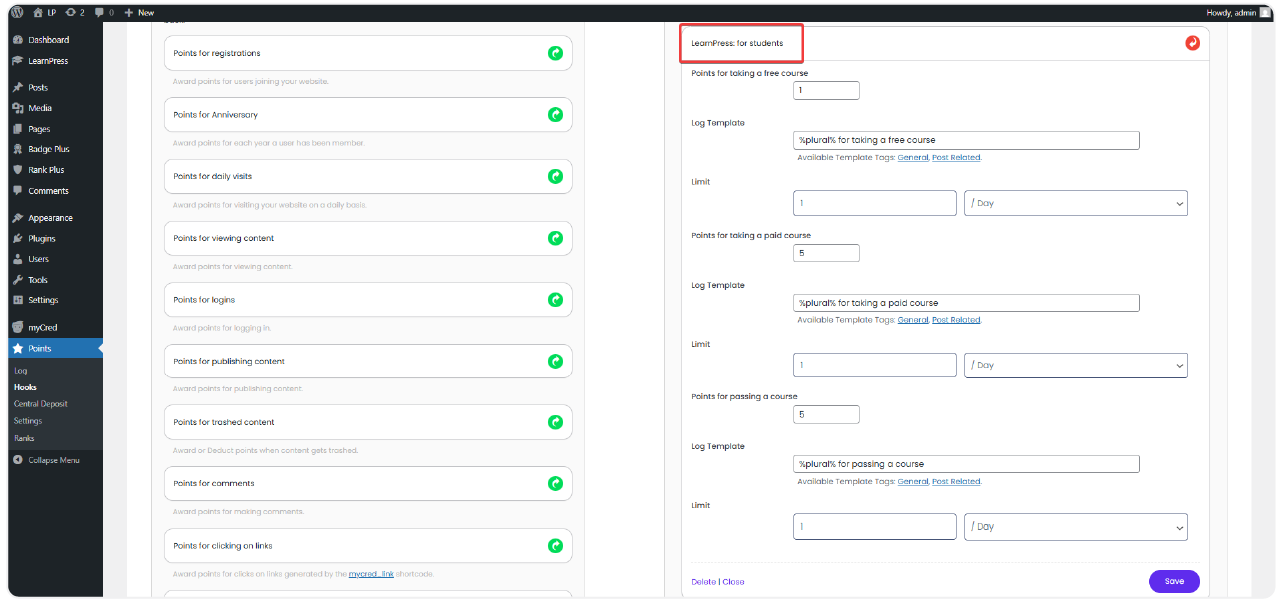Viewport: 1281px width, 601px height.
Task: Toggle the Points for daily visits hook
Action: click(555, 176)
